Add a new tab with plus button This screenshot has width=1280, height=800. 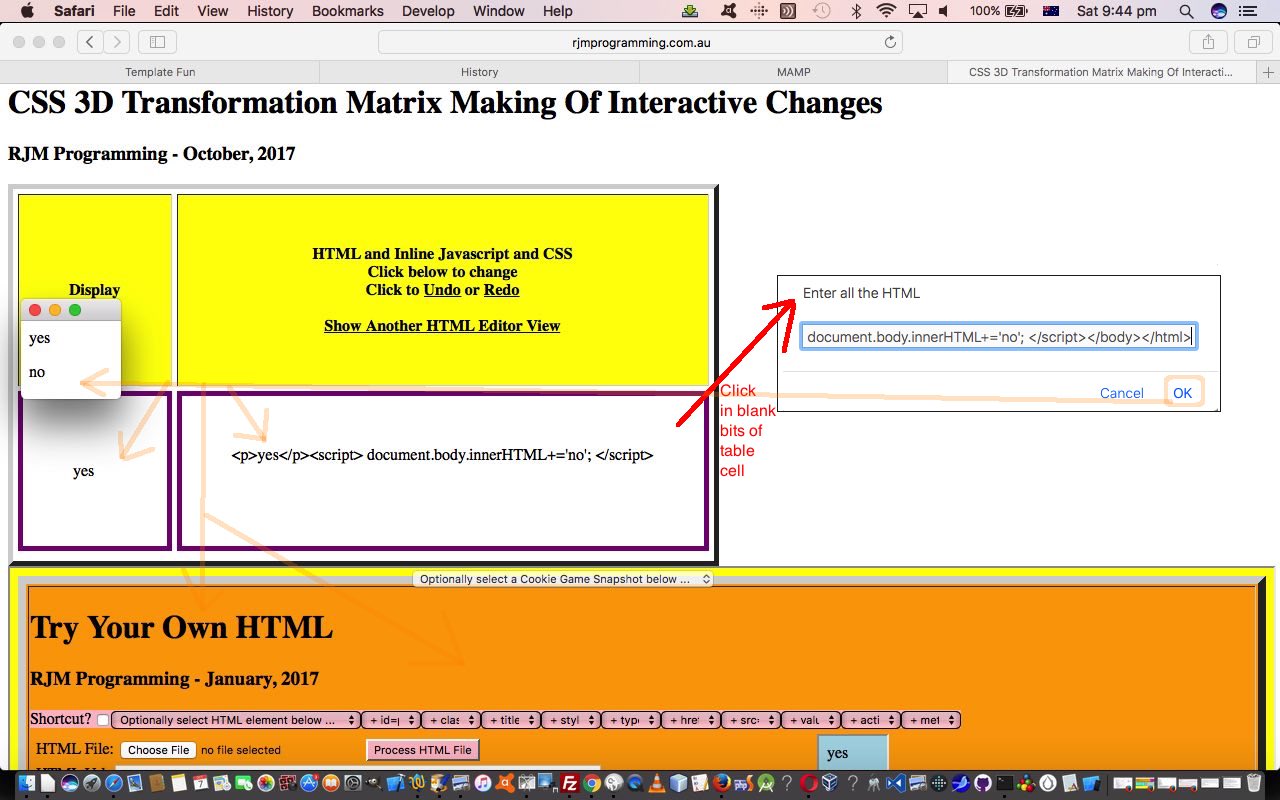tap(1269, 72)
